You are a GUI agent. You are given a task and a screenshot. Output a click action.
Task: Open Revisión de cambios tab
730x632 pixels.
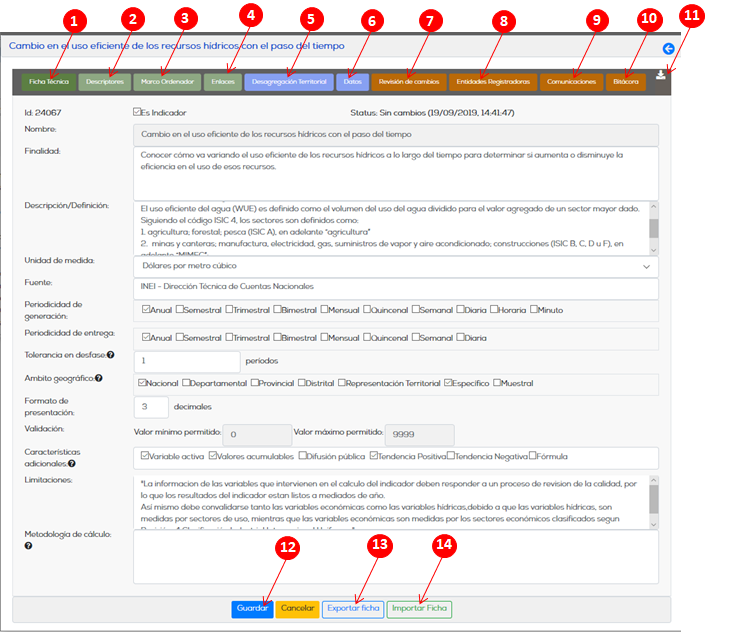(409, 82)
